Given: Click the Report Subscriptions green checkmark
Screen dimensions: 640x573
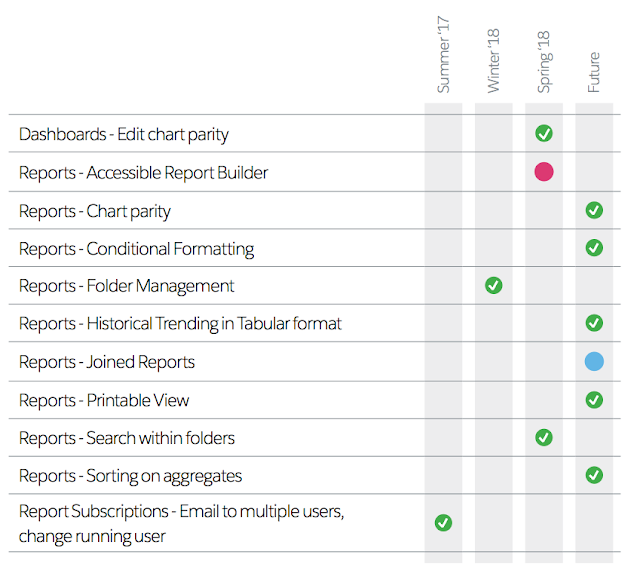Looking at the screenshot, I should (443, 522).
